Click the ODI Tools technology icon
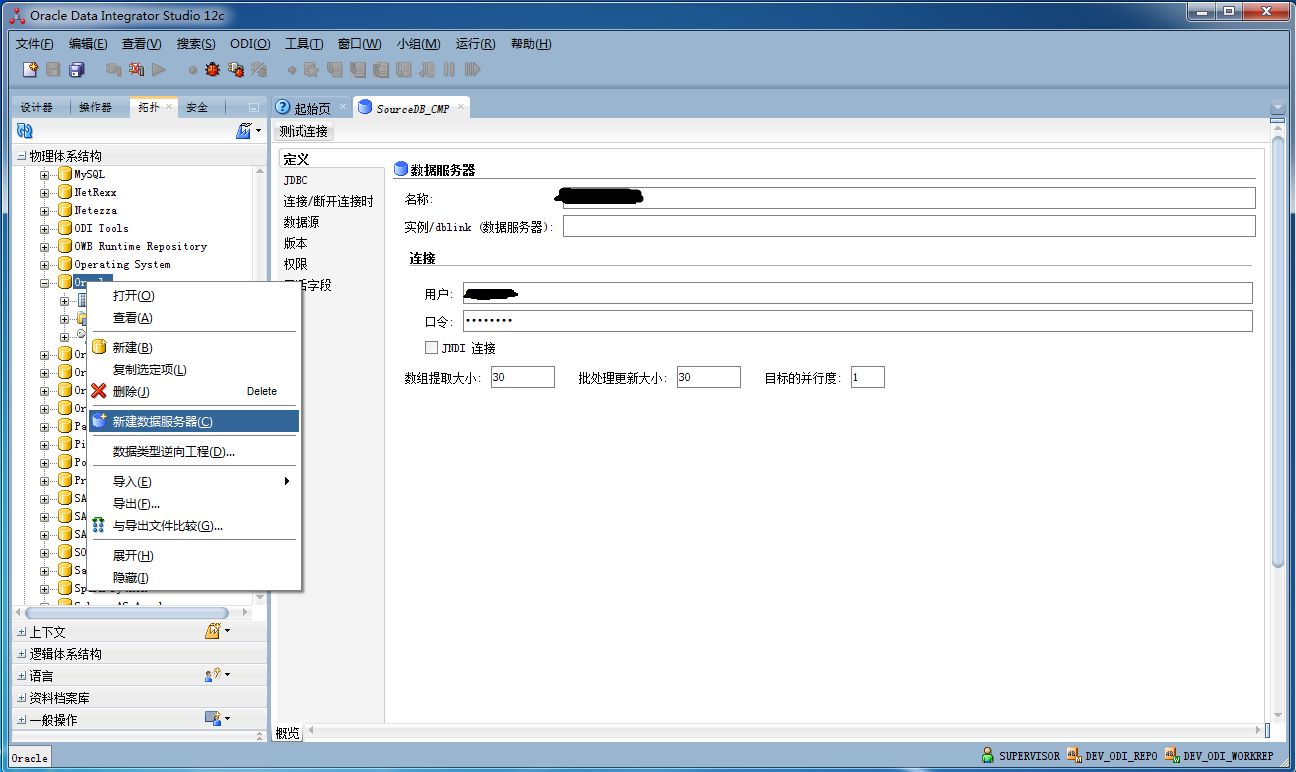The width and height of the screenshot is (1296, 772). 65,228
